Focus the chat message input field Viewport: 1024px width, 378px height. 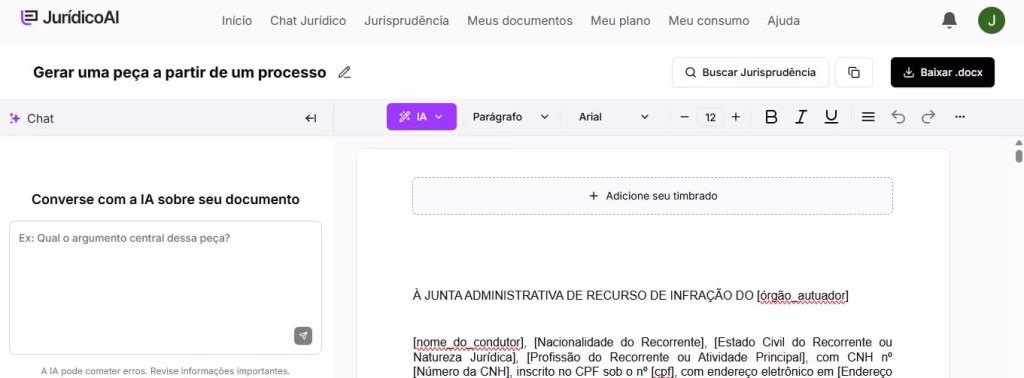tap(165, 287)
